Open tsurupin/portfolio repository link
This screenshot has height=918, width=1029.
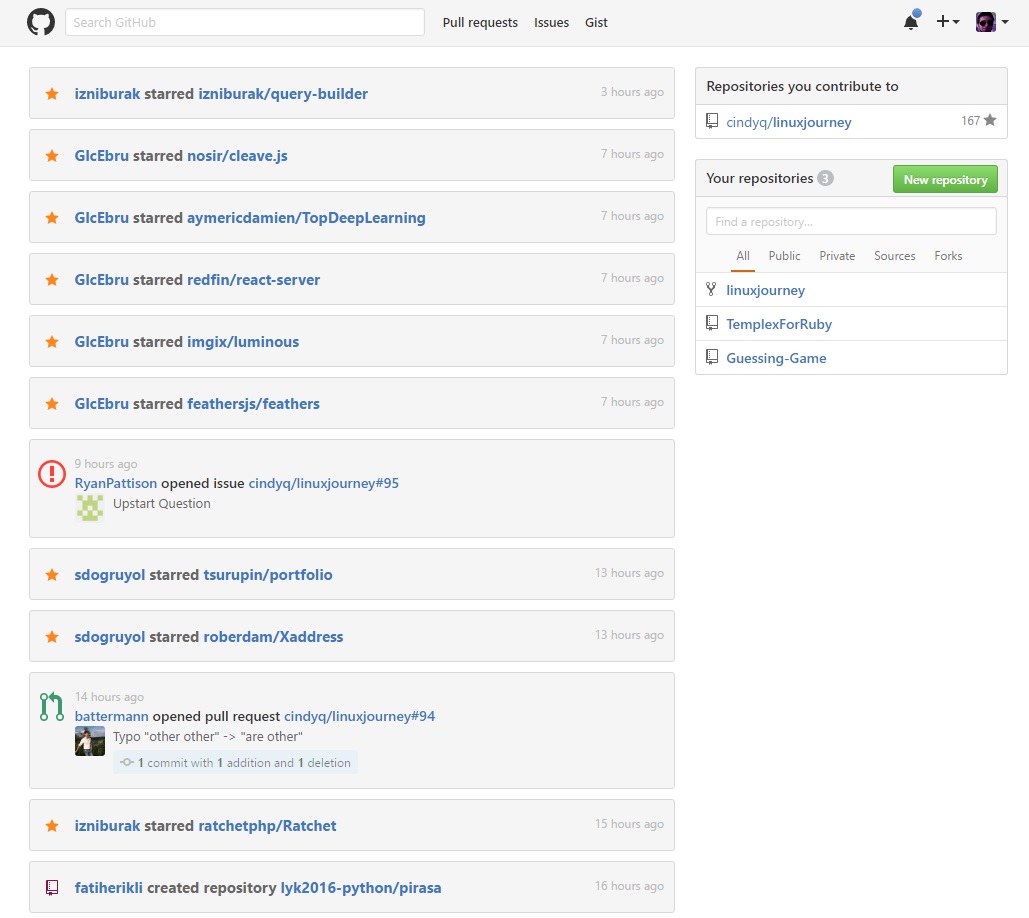click(268, 575)
